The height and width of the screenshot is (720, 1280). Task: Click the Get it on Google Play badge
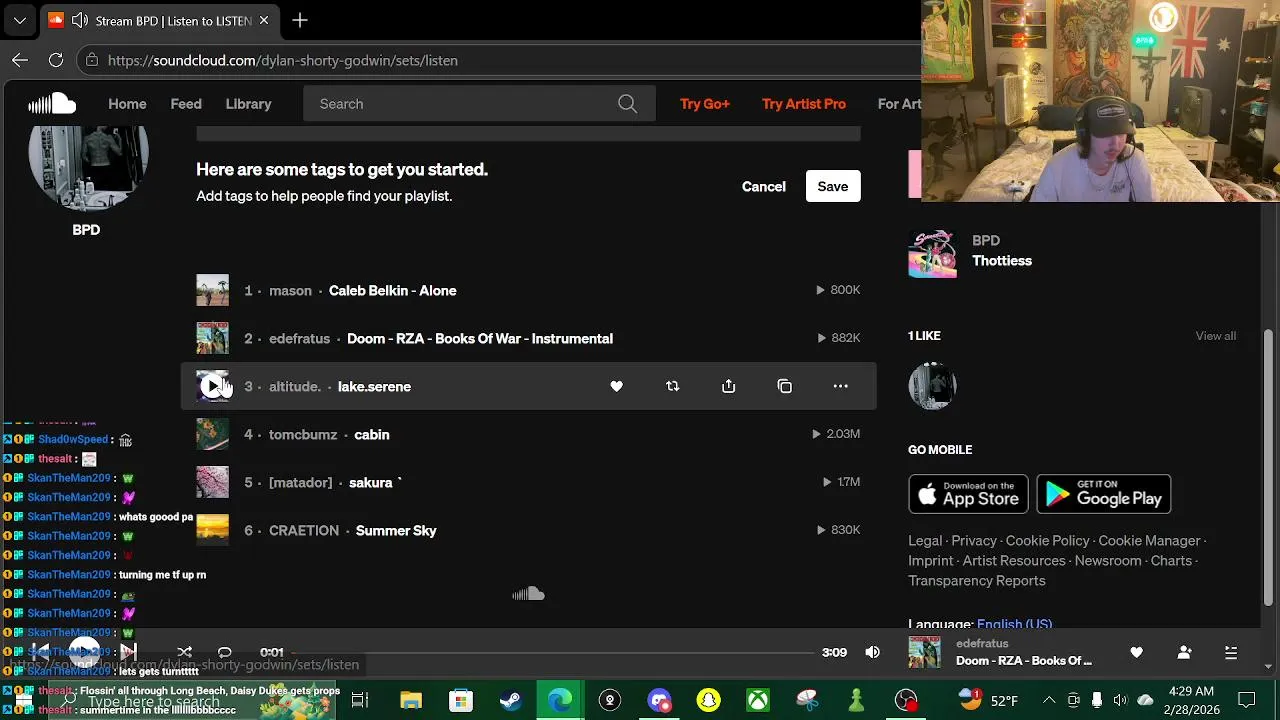coord(1104,493)
